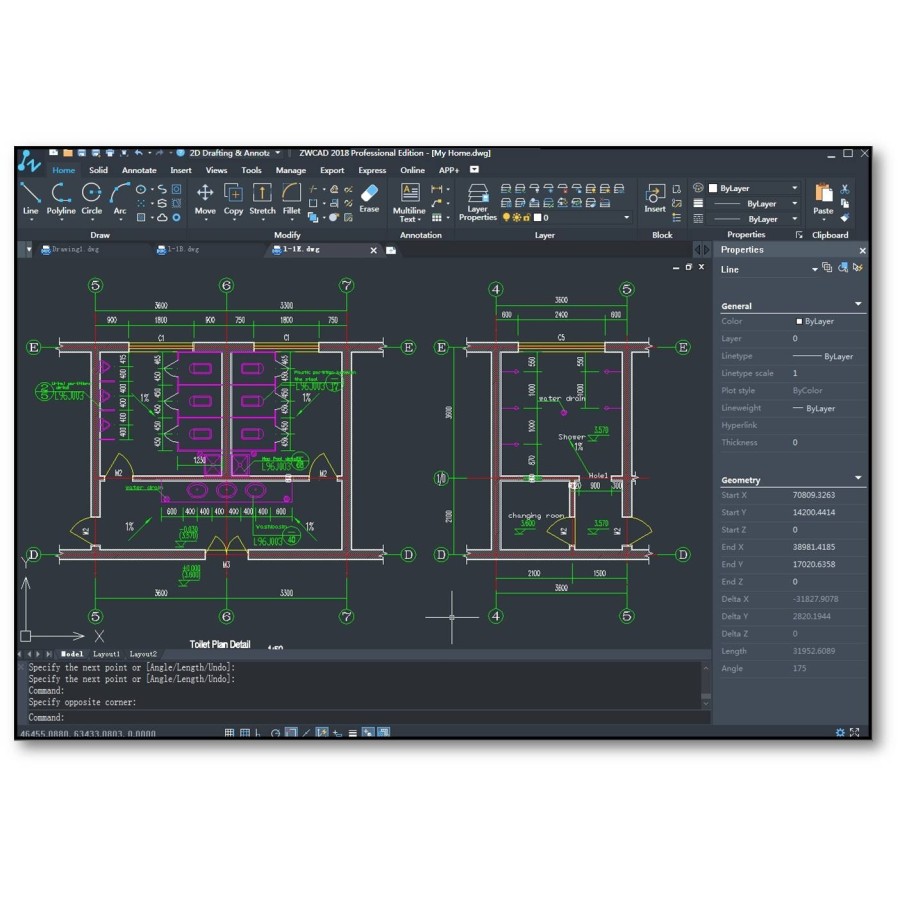Image resolution: width=900 pixels, height=900 pixels.
Task: Toggle grid display in status bar
Action: coord(245,732)
